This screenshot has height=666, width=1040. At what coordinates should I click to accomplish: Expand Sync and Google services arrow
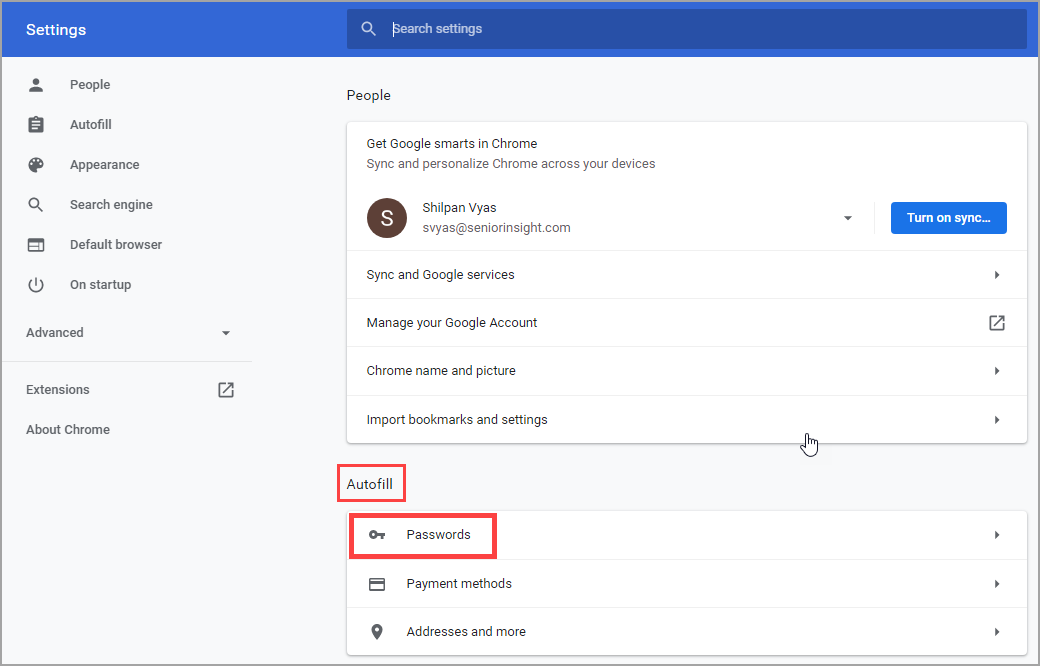997,275
